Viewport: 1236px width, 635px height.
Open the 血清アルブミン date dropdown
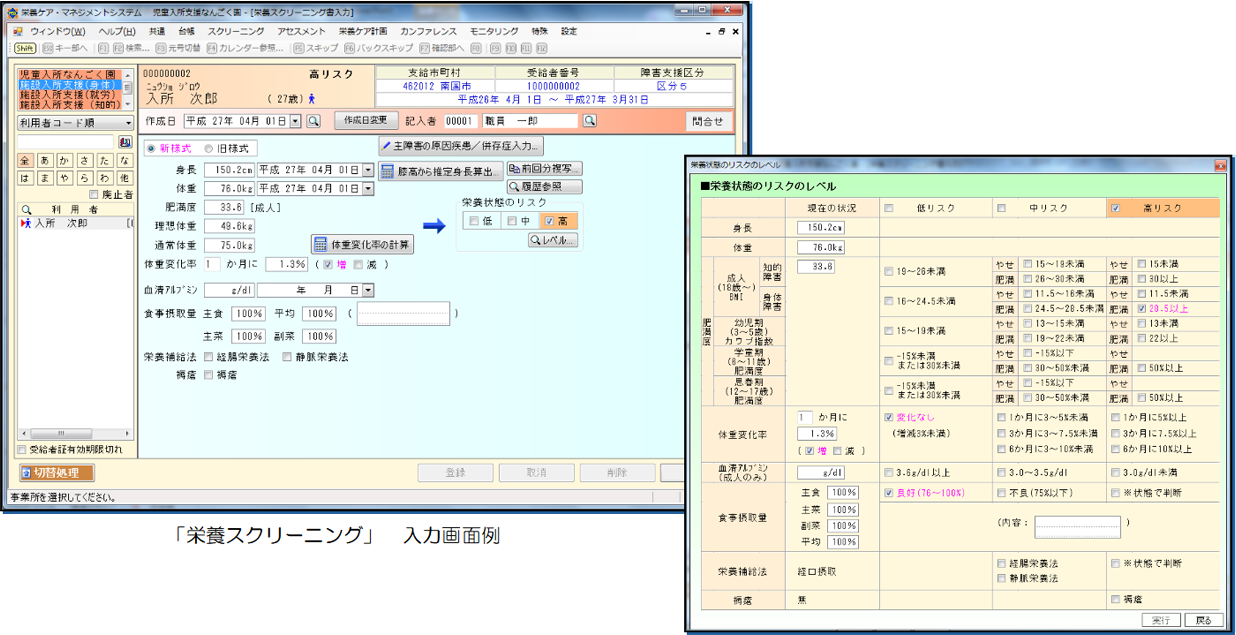pyautogui.click(x=368, y=290)
